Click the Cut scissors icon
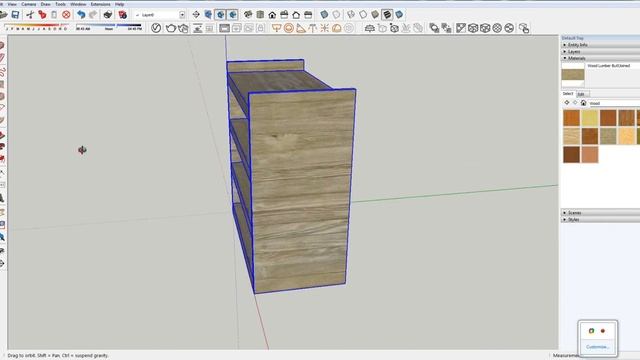 click(30, 15)
